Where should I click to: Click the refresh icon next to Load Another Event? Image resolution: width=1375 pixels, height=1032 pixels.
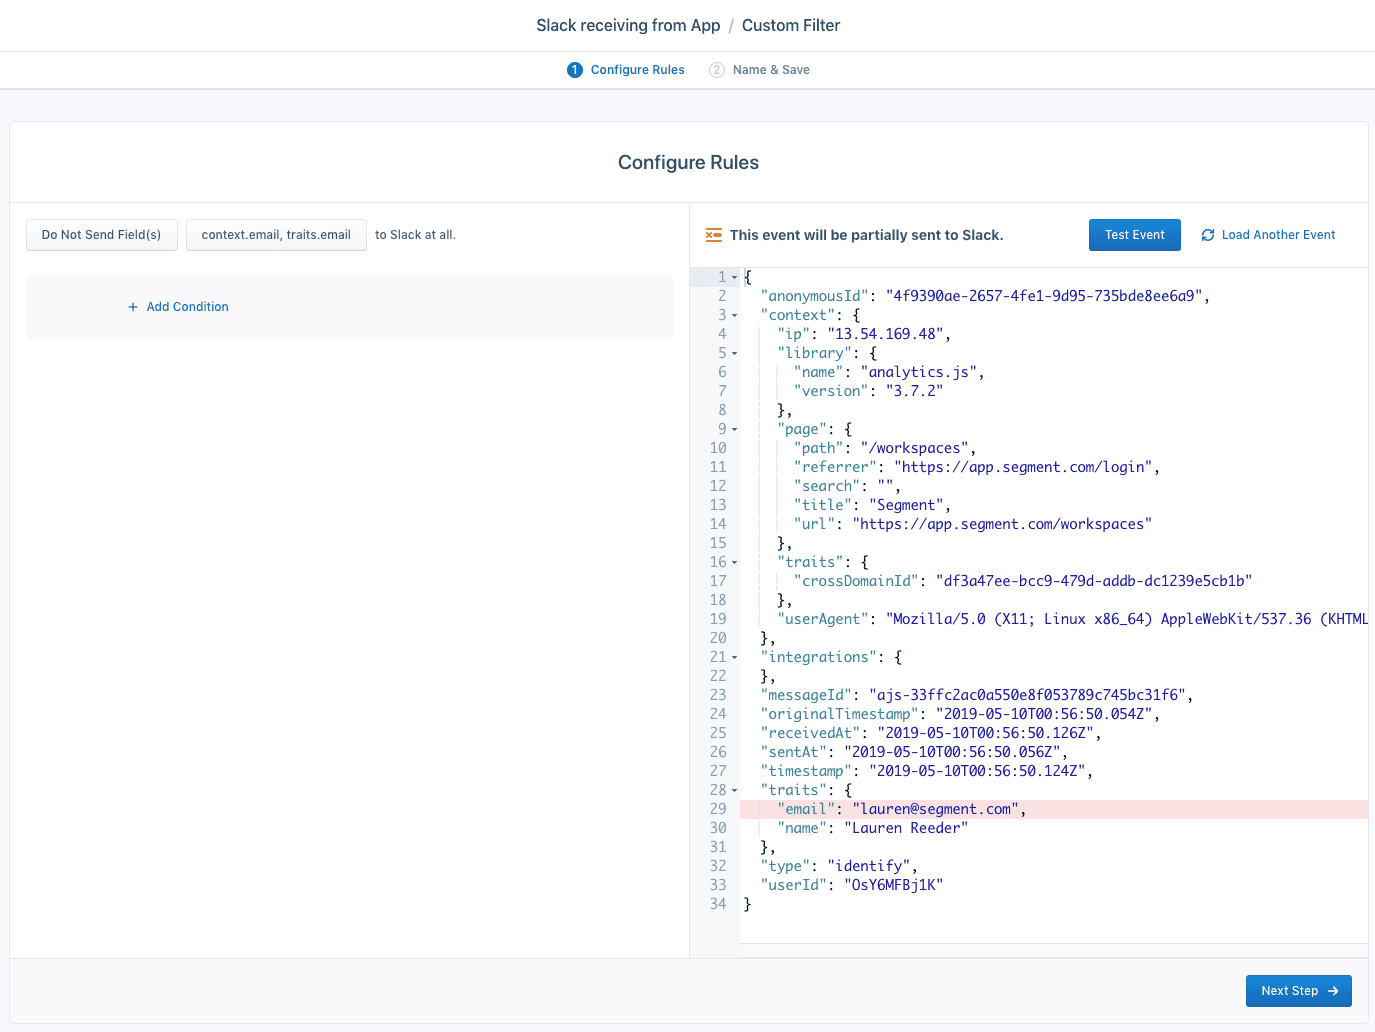tap(1208, 234)
